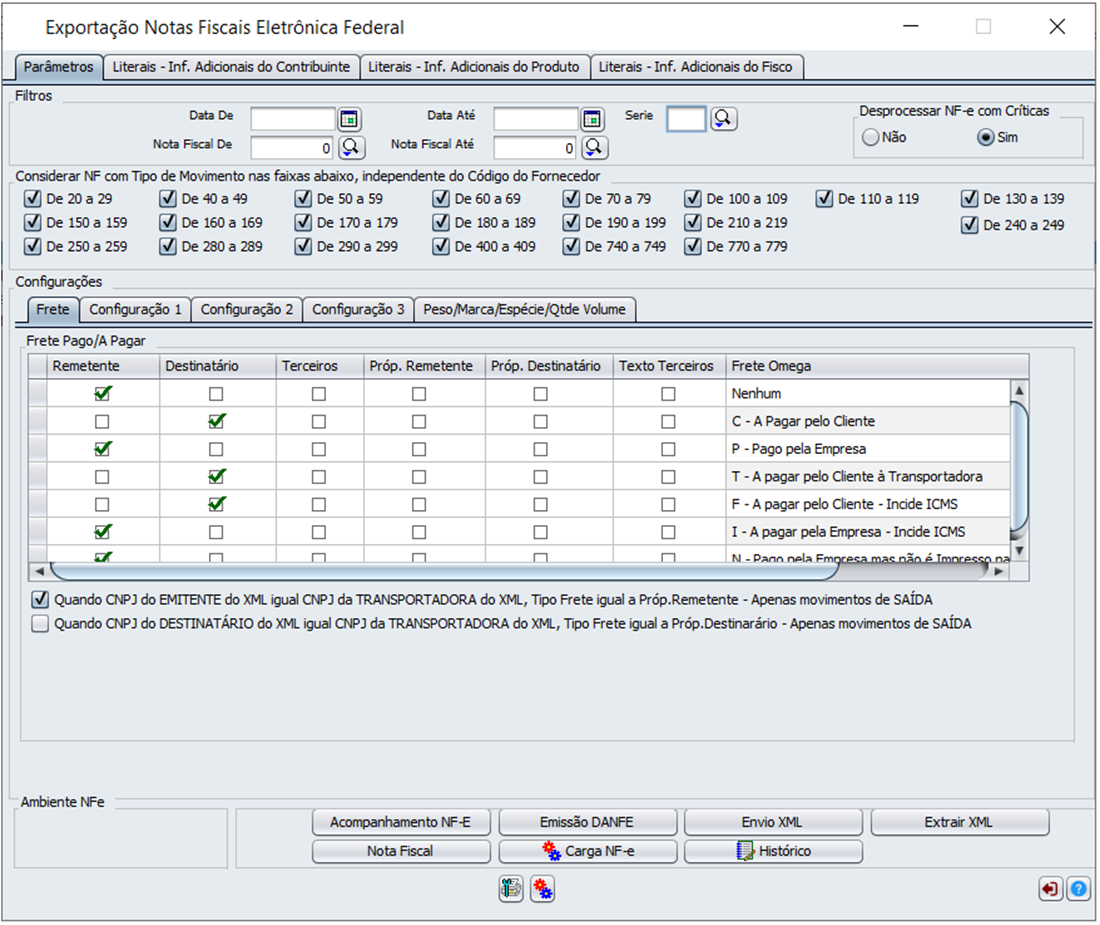Click the Emissão DANFE button
The height and width of the screenshot is (925, 1100).
587,822
